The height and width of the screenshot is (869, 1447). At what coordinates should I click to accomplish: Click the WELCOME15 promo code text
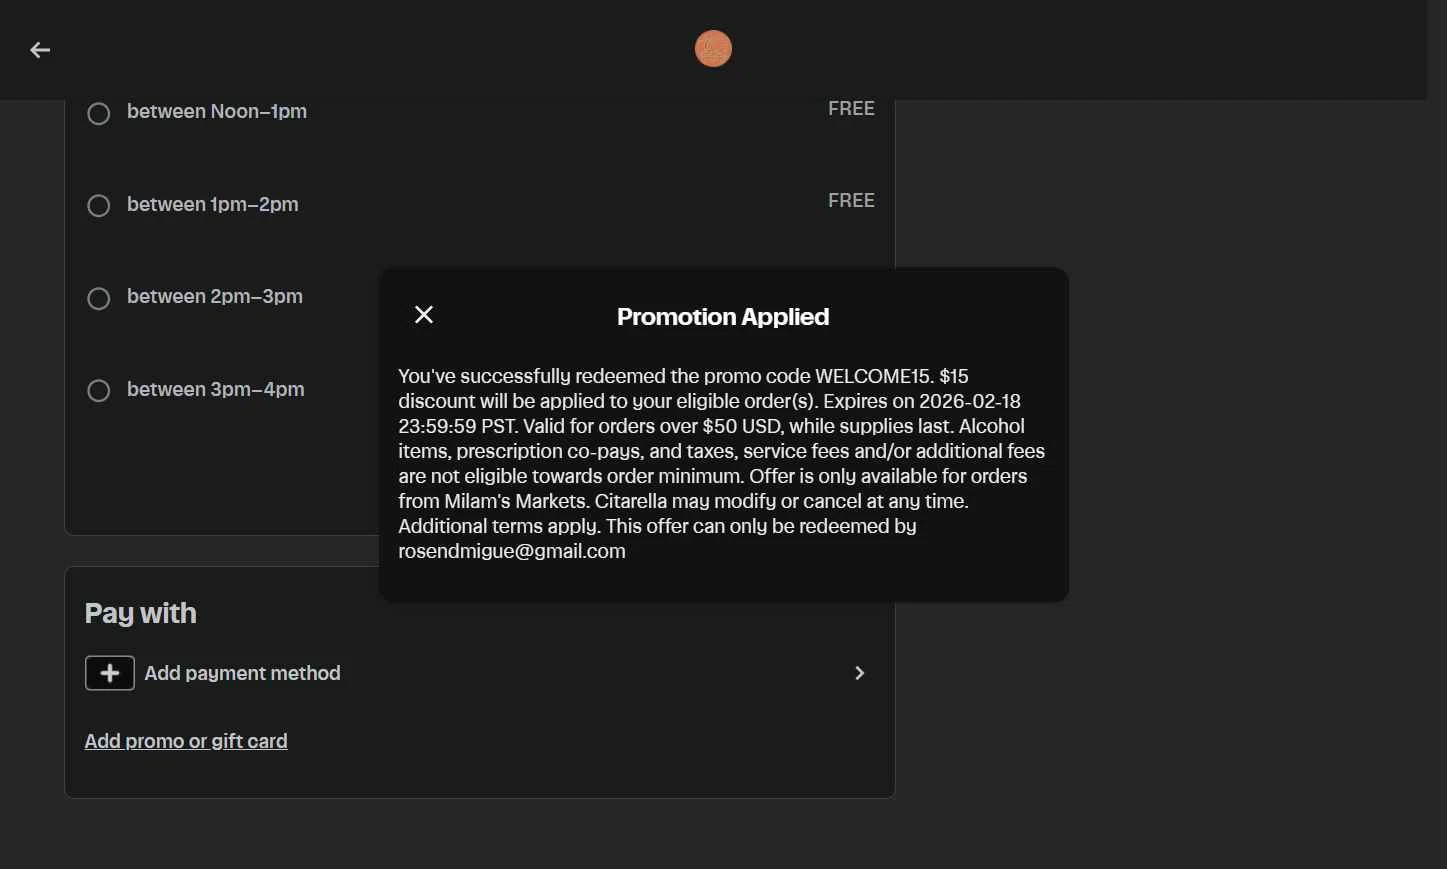click(x=873, y=376)
